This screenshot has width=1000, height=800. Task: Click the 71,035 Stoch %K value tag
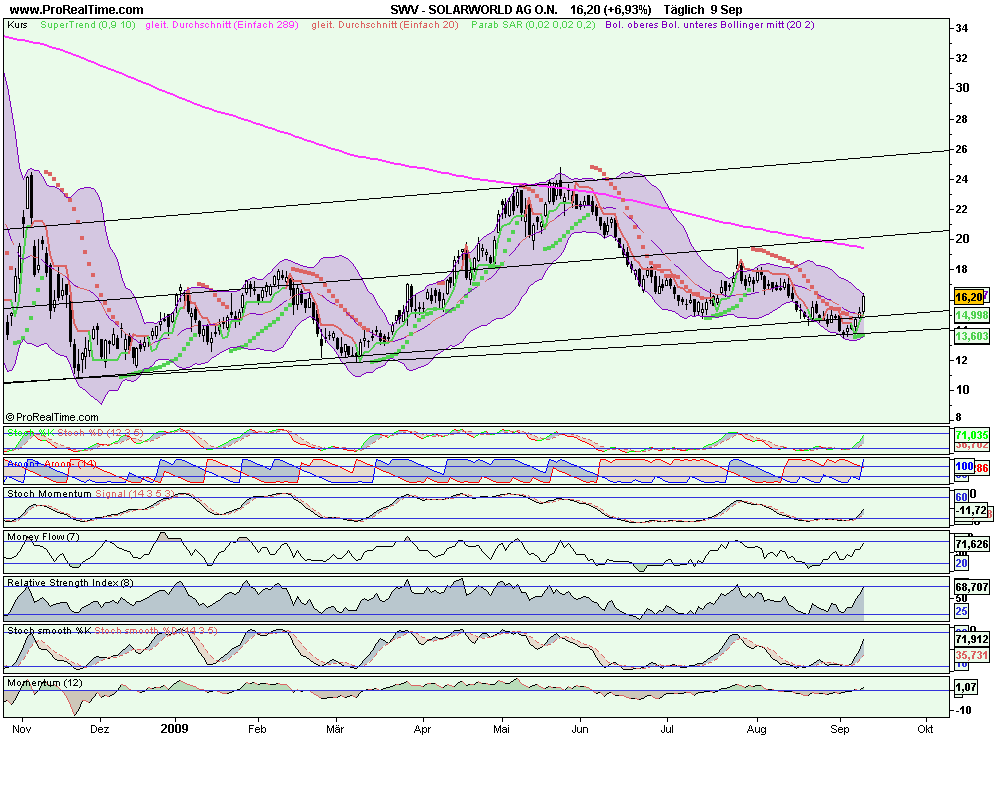(x=971, y=435)
